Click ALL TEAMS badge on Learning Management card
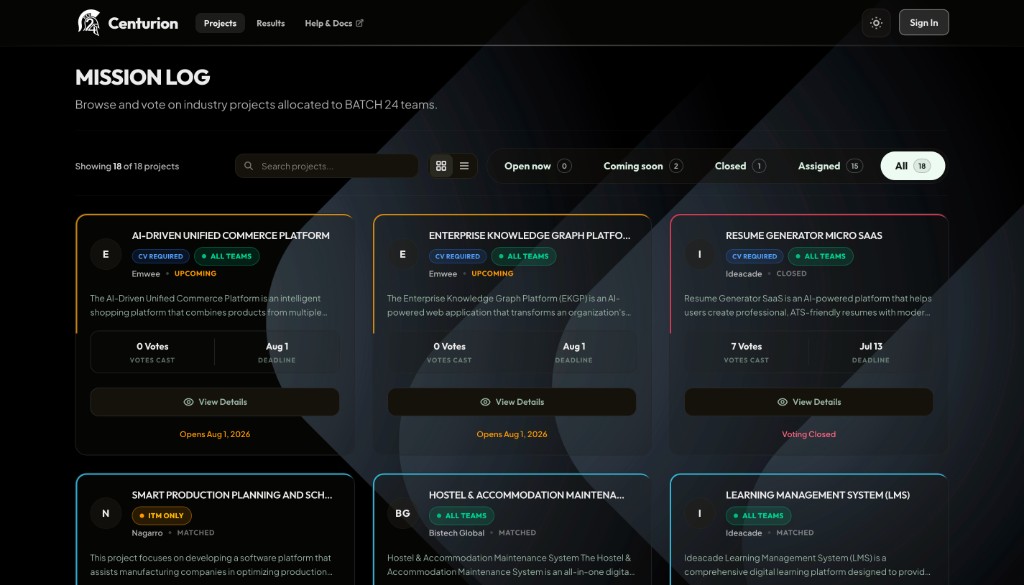The height and width of the screenshot is (585, 1024). (x=758, y=516)
